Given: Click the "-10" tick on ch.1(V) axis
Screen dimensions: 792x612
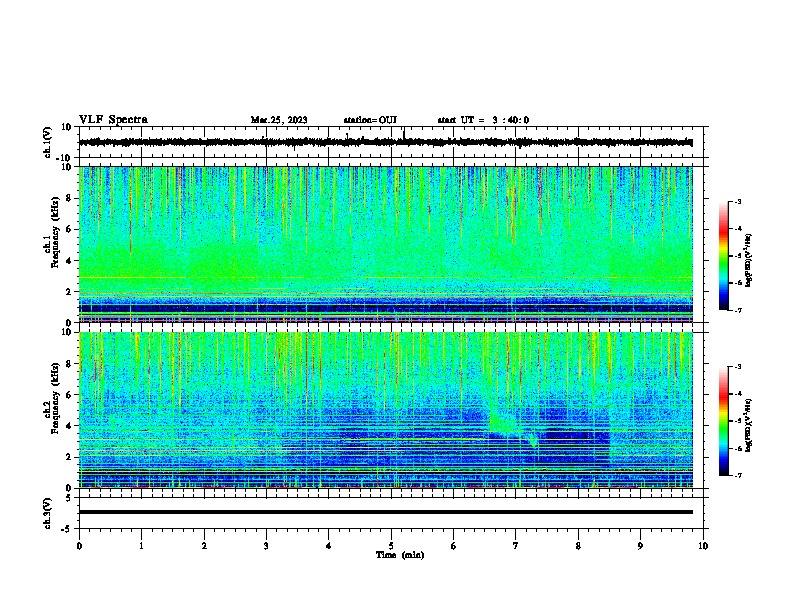Looking at the screenshot, I should 65,159.
